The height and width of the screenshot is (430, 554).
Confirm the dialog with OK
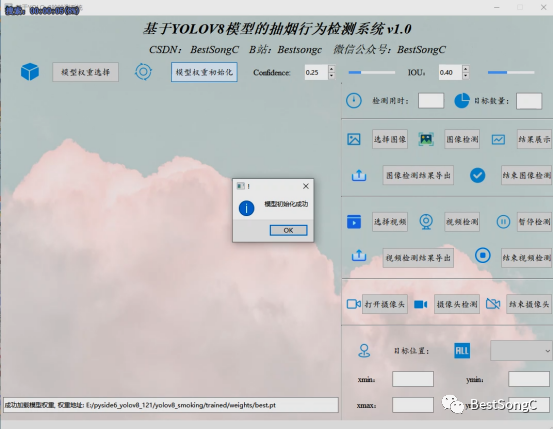click(x=288, y=230)
